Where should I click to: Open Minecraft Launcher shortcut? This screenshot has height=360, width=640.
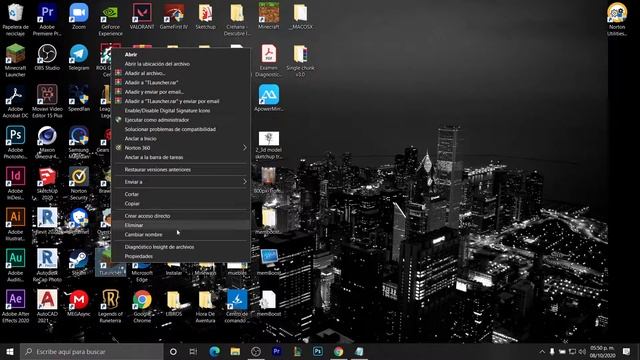click(x=16, y=60)
